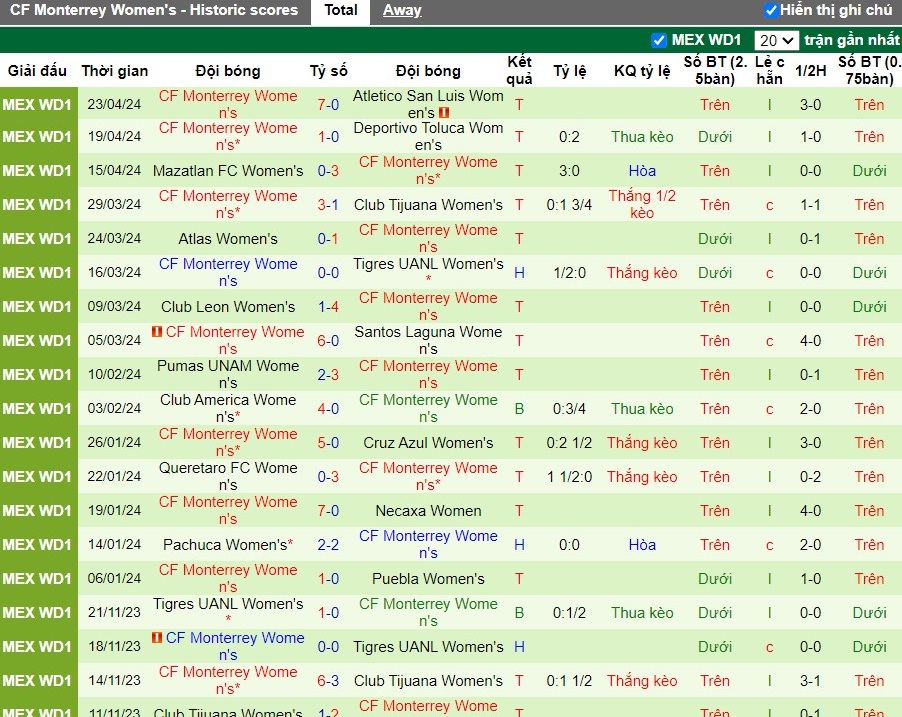Image resolution: width=902 pixels, height=717 pixels.
Task: Select Deportivo Toluca Women's team name
Action: click(428, 136)
